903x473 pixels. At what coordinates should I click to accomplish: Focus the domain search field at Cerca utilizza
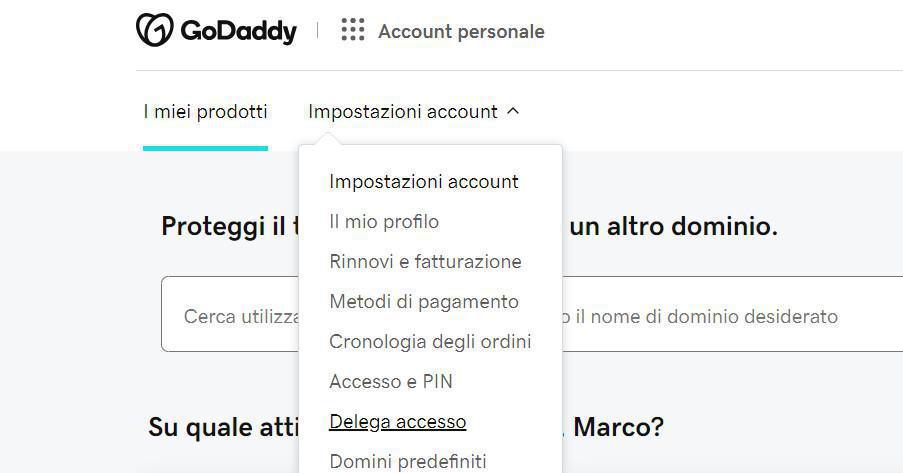[x=235, y=316]
